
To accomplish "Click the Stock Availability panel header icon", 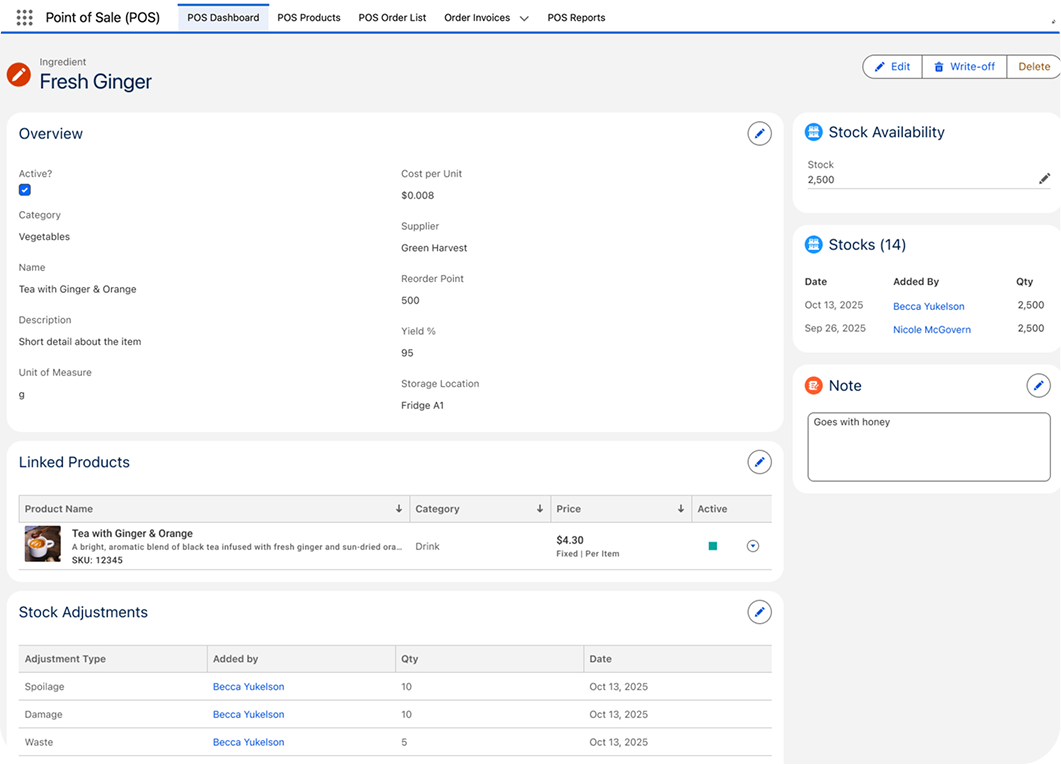I will [813, 131].
